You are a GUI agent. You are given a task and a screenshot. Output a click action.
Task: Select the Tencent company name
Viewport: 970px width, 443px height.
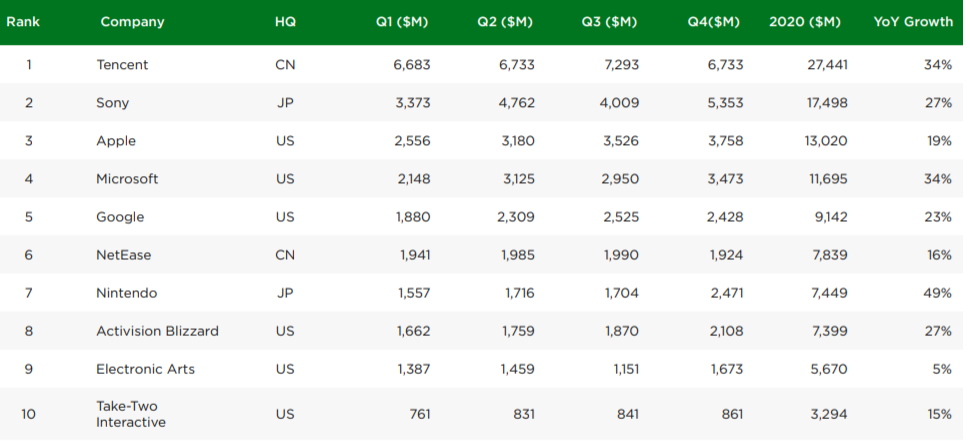click(122, 64)
